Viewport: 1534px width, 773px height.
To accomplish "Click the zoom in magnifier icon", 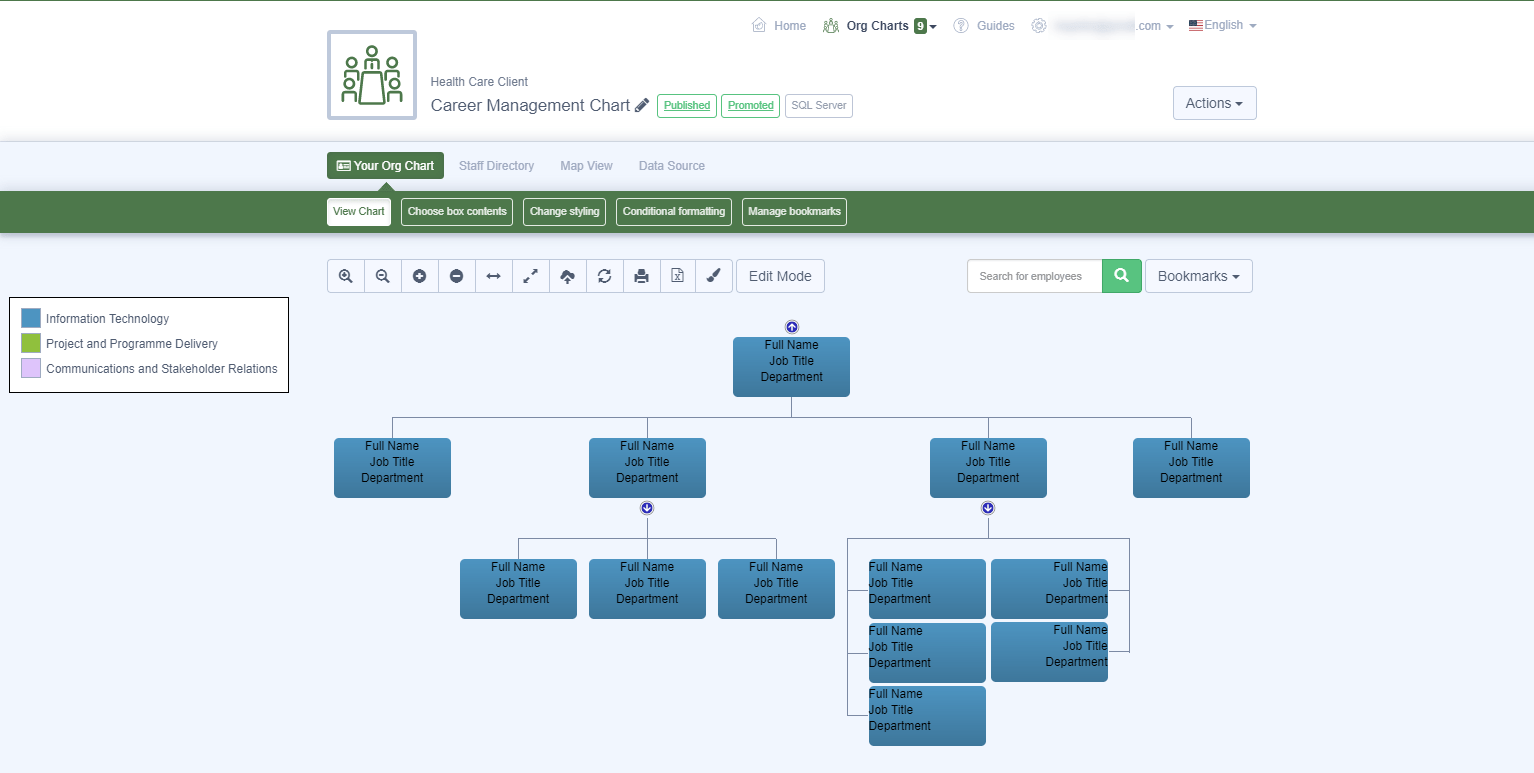I will pyautogui.click(x=346, y=276).
